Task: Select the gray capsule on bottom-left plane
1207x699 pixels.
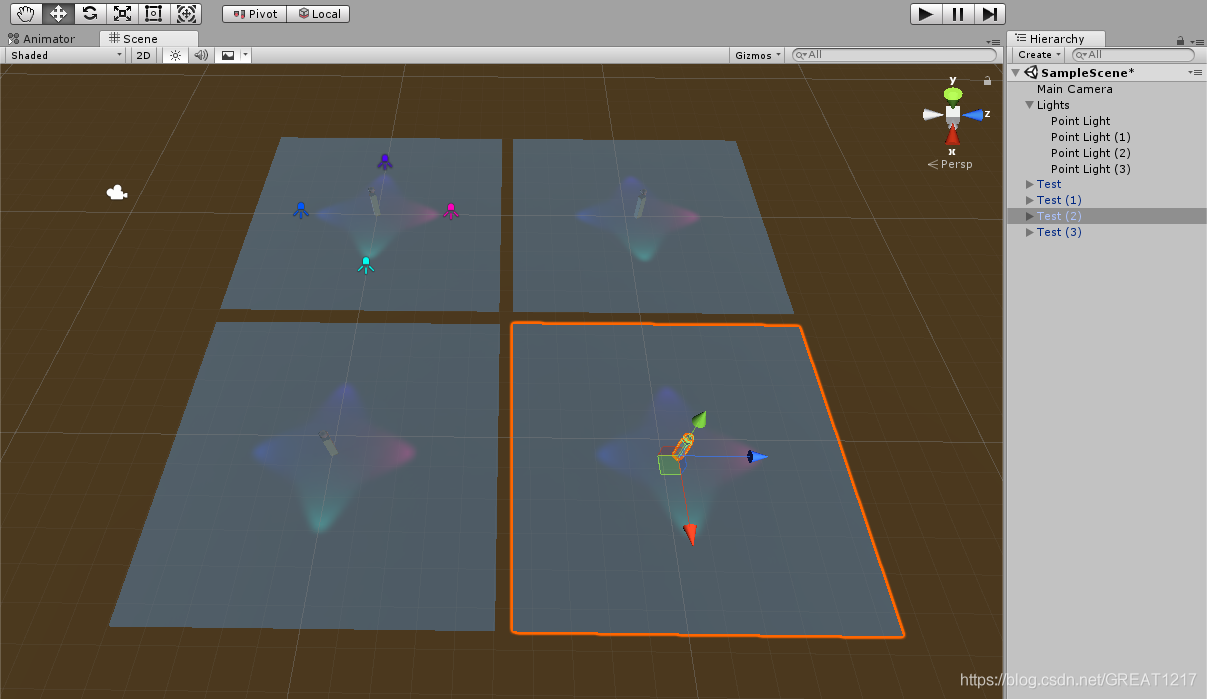Action: (329, 443)
